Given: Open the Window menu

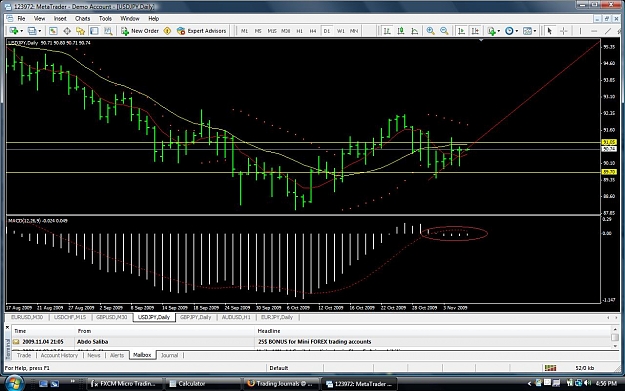Looking at the screenshot, I should [130, 18].
